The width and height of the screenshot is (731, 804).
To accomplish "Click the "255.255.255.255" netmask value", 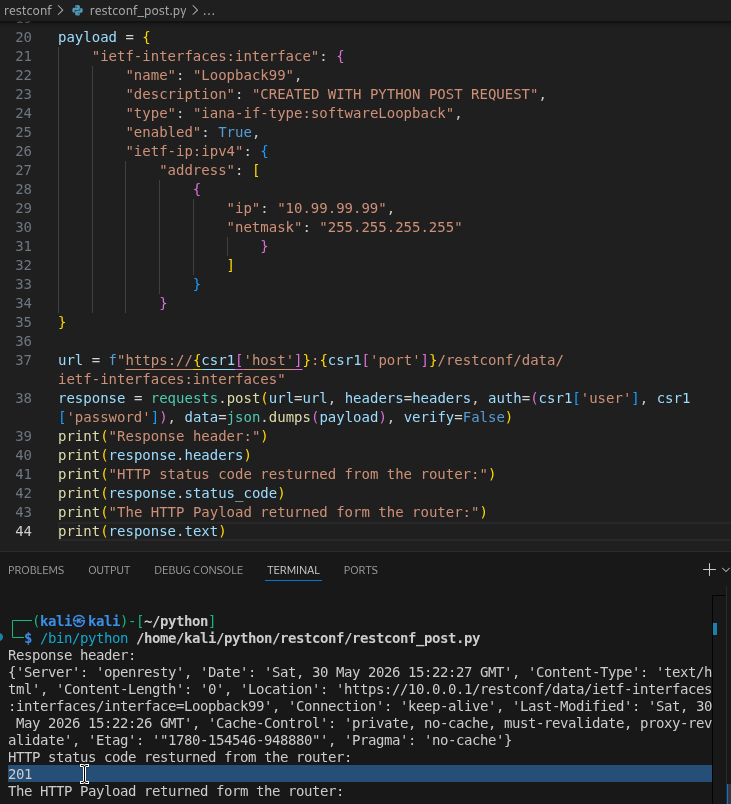I will pyautogui.click(x=391, y=227).
